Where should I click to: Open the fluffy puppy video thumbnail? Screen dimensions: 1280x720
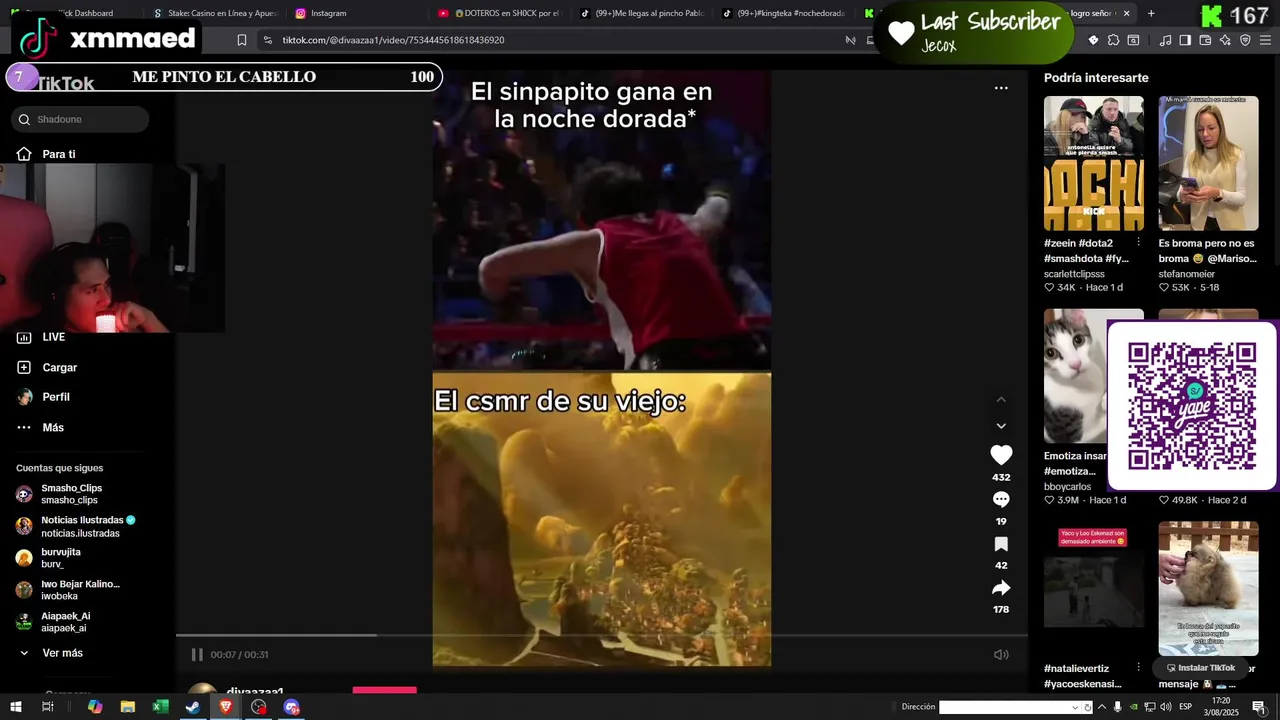coord(1209,588)
